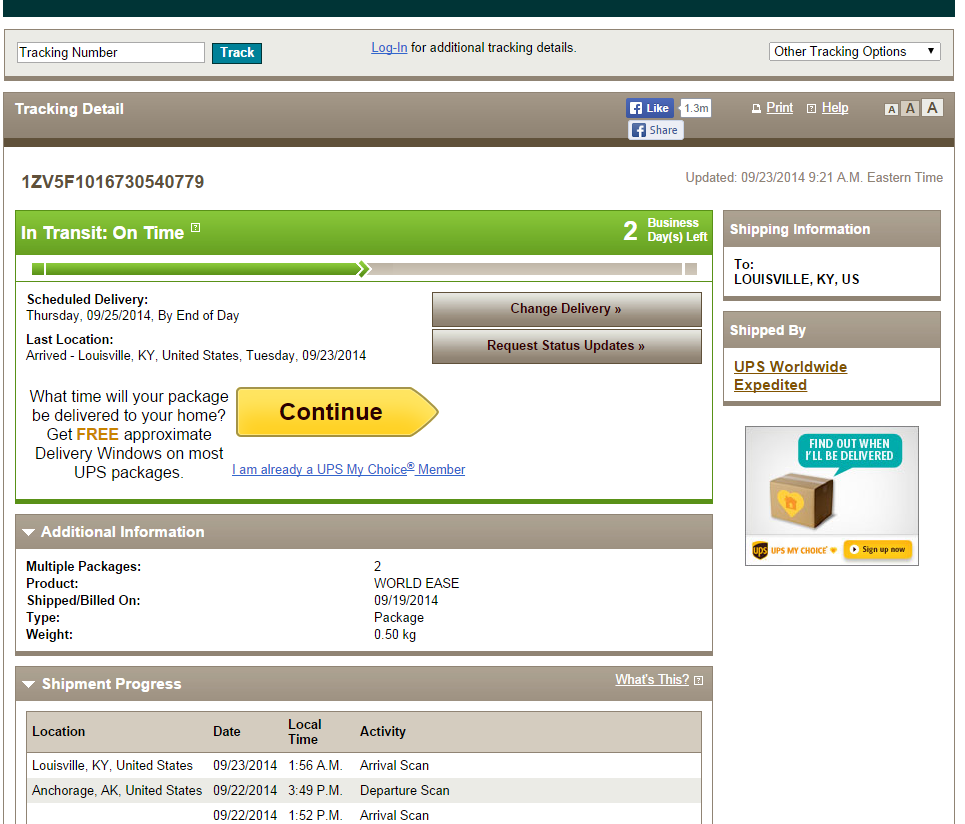
Task: Click the 1:56 A.M. local time cell
Action: pyautogui.click(x=315, y=766)
